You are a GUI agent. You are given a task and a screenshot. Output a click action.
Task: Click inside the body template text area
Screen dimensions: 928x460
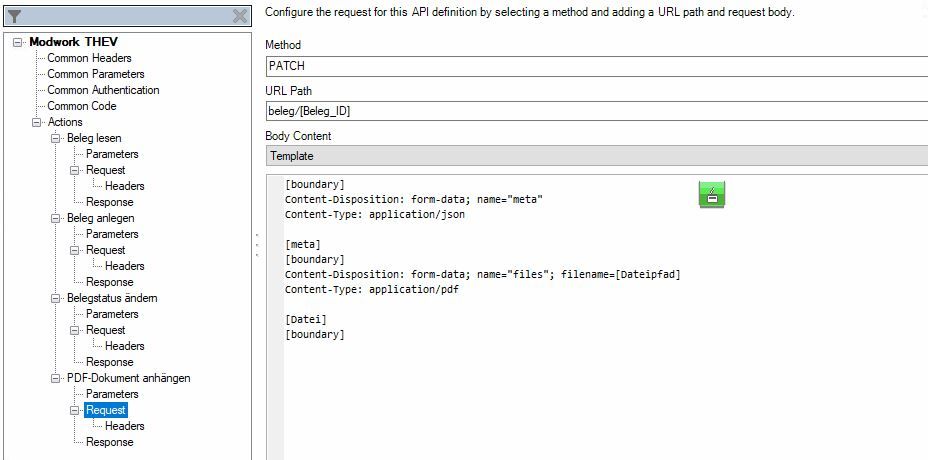click(600, 380)
